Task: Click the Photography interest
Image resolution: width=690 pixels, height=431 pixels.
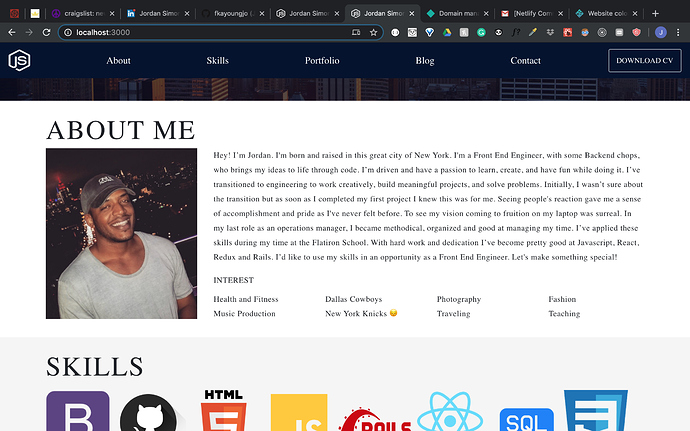Action: click(x=459, y=299)
